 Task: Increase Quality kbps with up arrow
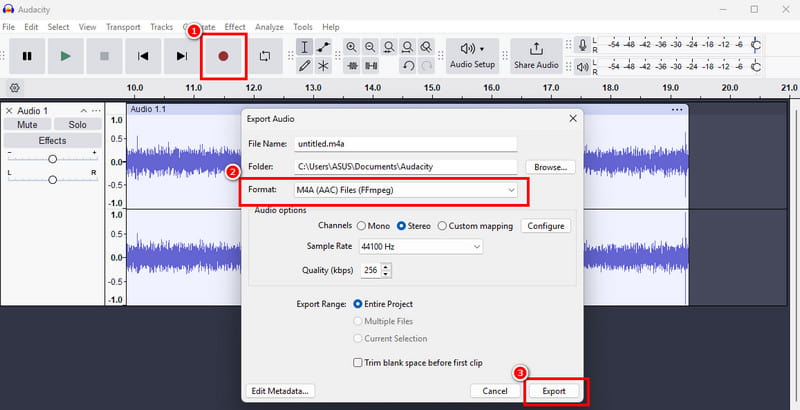pos(386,267)
